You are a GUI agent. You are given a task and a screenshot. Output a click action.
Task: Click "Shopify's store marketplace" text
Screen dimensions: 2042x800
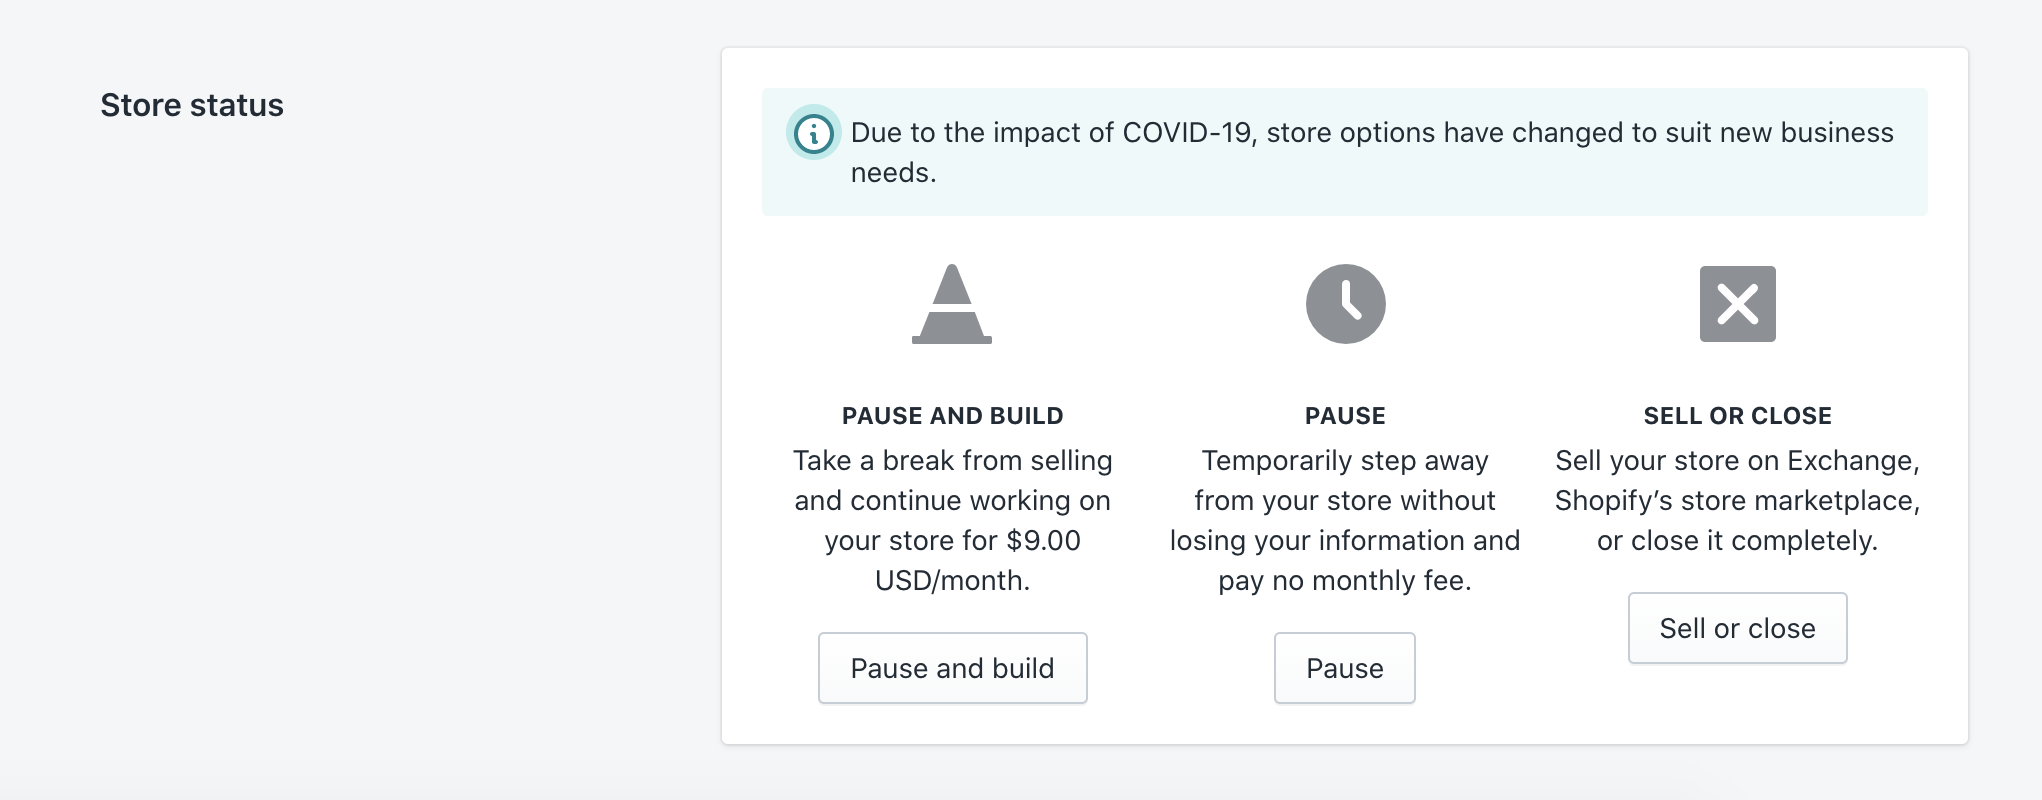[1737, 501]
